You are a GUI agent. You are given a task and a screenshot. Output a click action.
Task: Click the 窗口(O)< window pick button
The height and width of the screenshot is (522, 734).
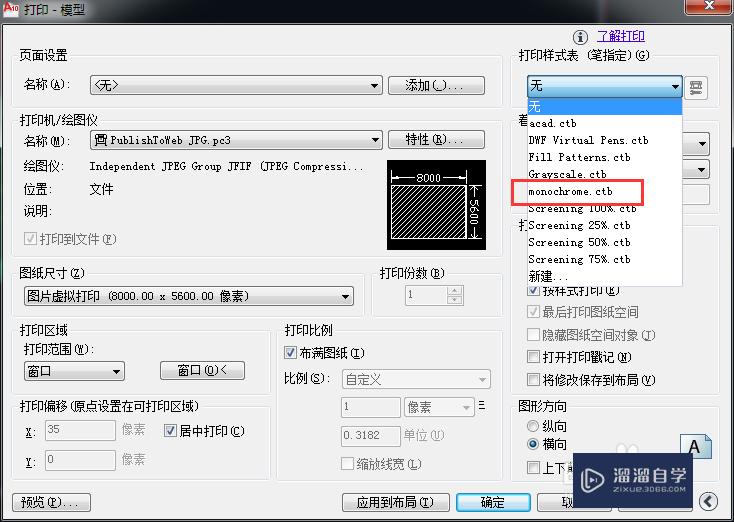pyautogui.click(x=202, y=371)
